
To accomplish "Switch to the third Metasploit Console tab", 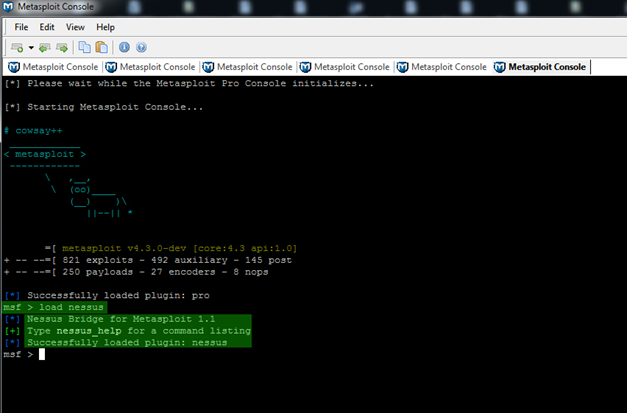I will point(248,67).
